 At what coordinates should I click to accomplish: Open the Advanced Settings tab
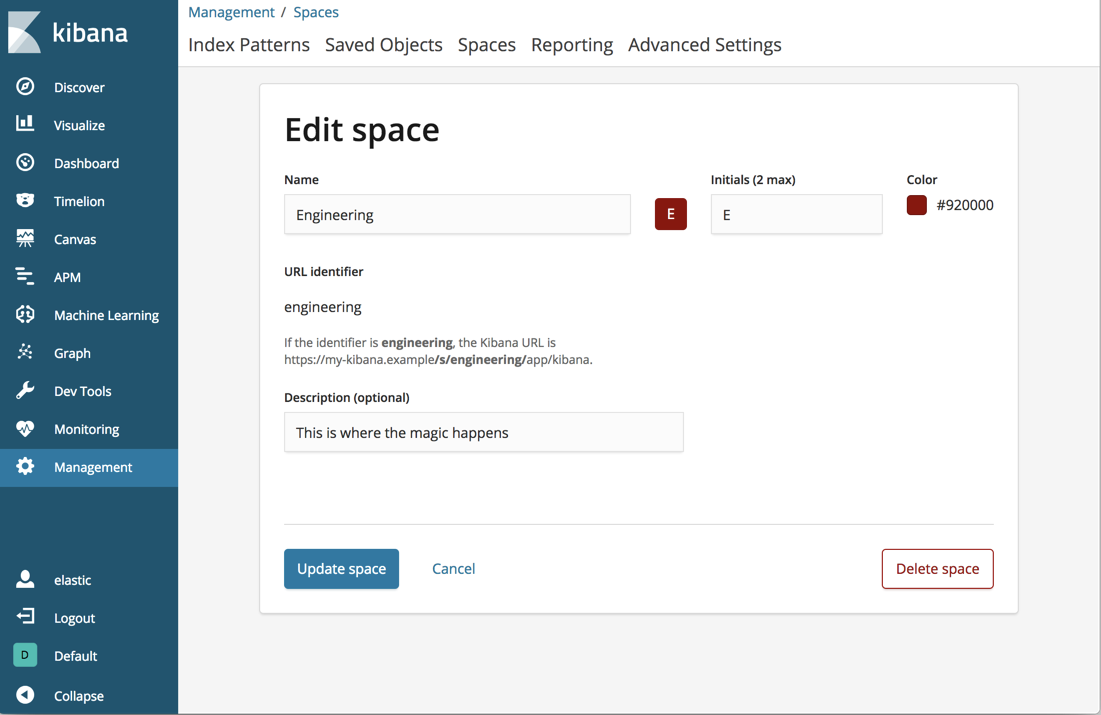tap(704, 45)
